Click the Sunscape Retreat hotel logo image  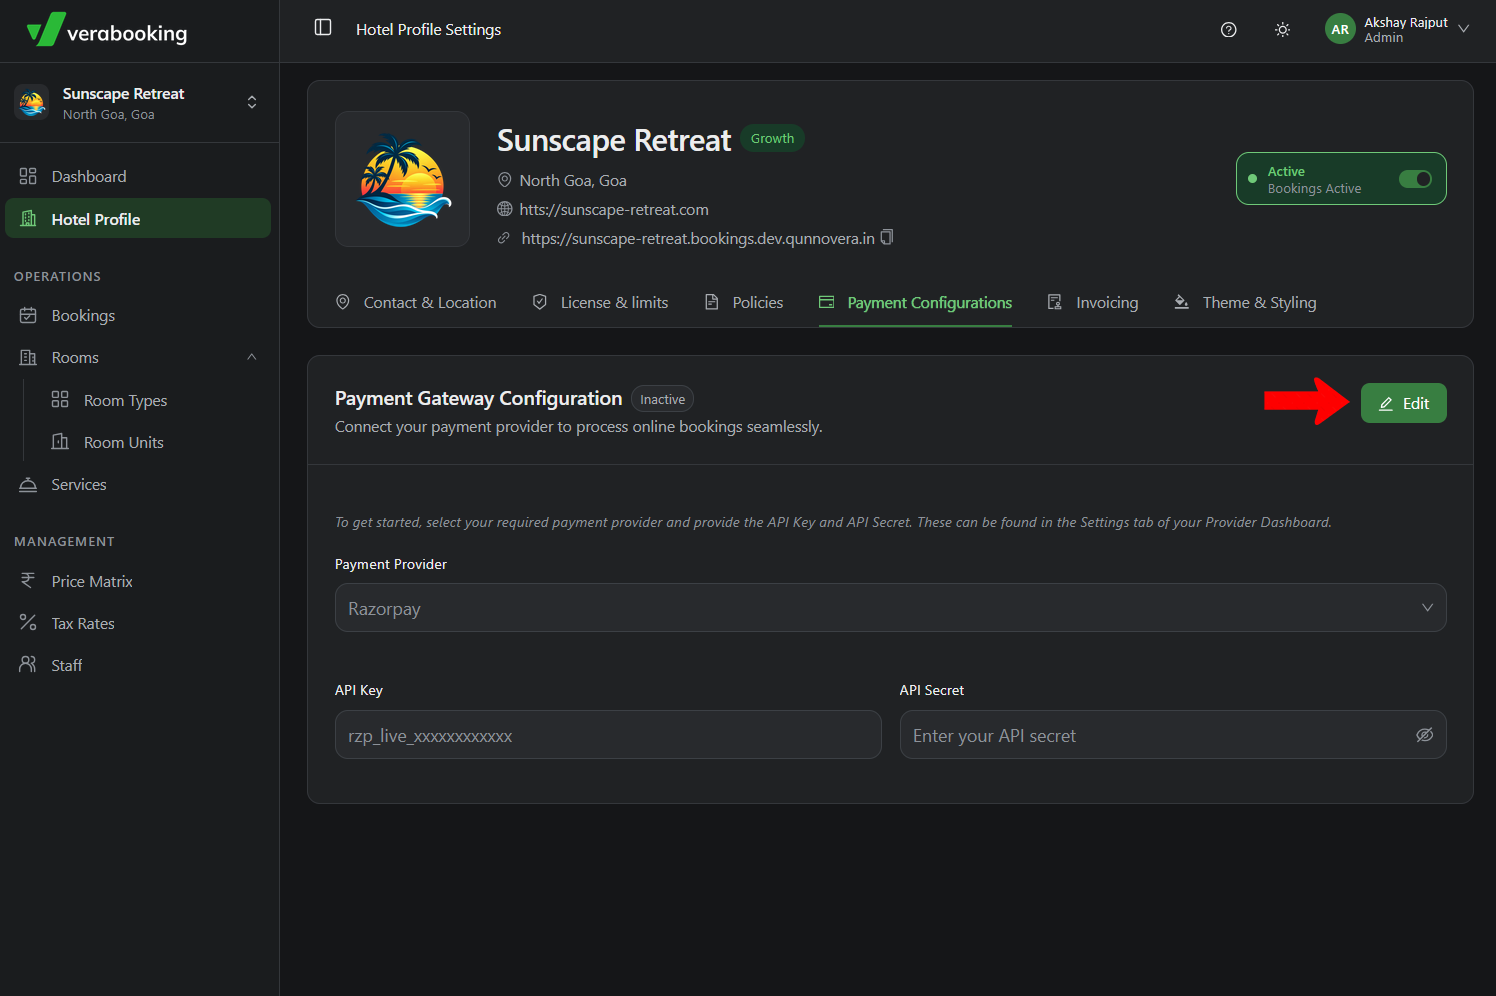pos(402,179)
